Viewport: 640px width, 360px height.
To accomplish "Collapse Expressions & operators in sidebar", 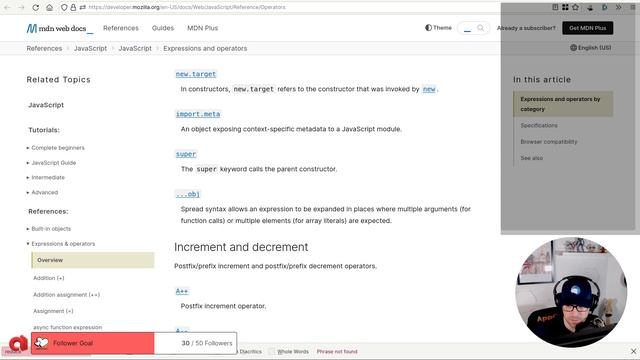I will point(63,244).
